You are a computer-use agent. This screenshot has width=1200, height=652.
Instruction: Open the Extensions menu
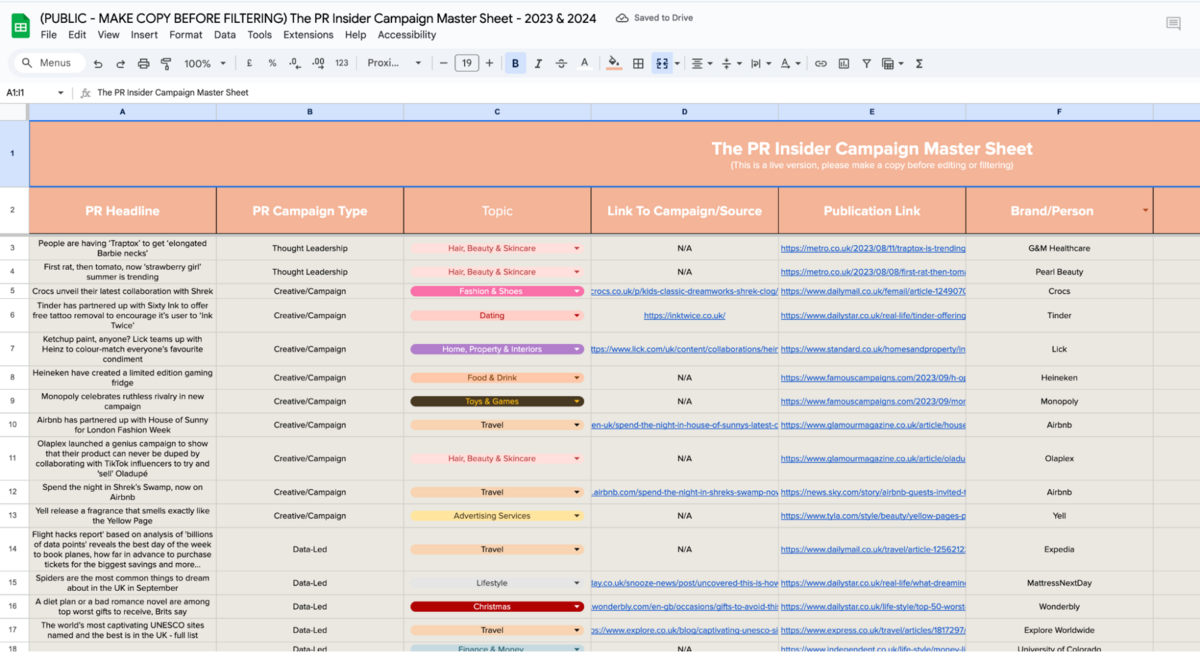308,35
